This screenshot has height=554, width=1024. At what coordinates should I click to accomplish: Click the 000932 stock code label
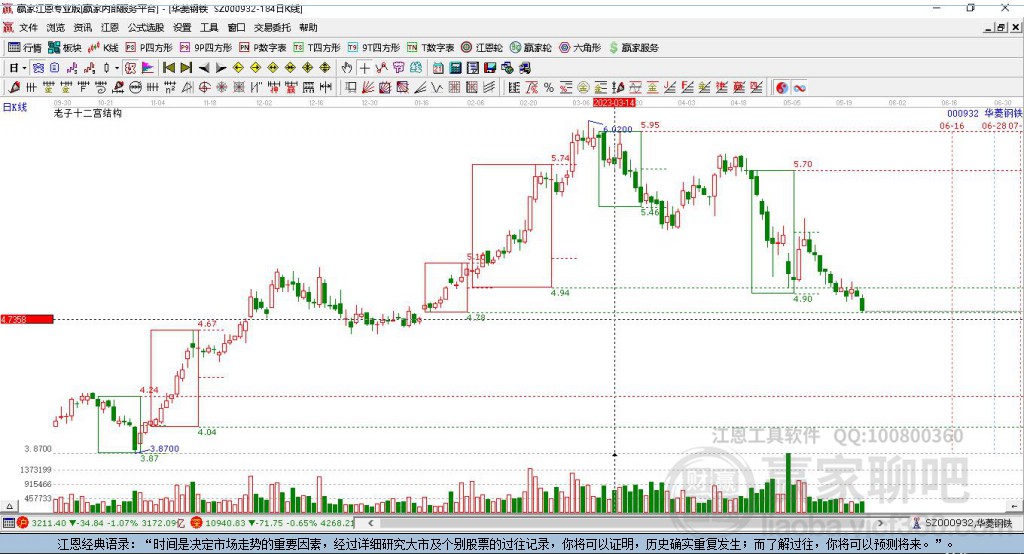(963, 114)
